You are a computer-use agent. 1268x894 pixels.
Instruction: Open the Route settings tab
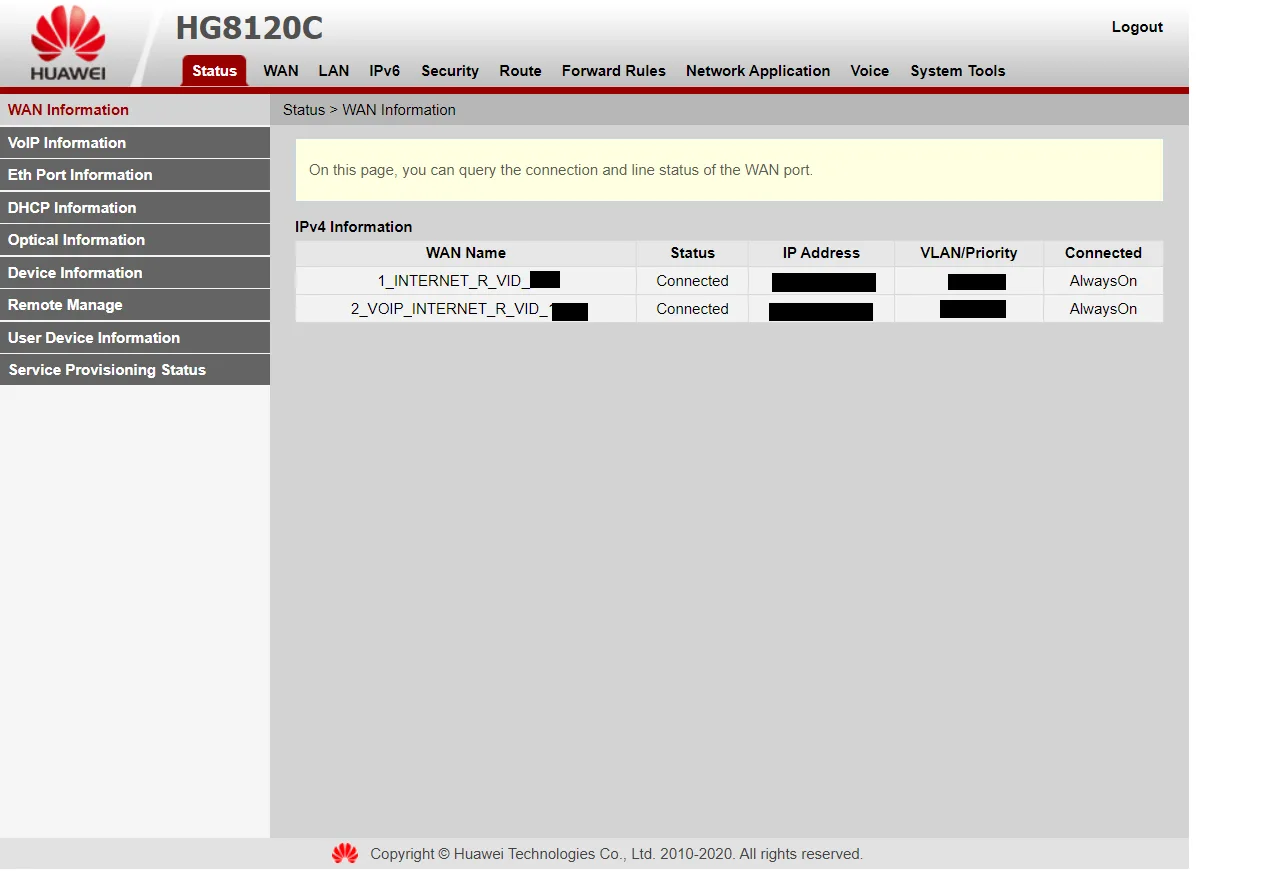[x=520, y=71]
